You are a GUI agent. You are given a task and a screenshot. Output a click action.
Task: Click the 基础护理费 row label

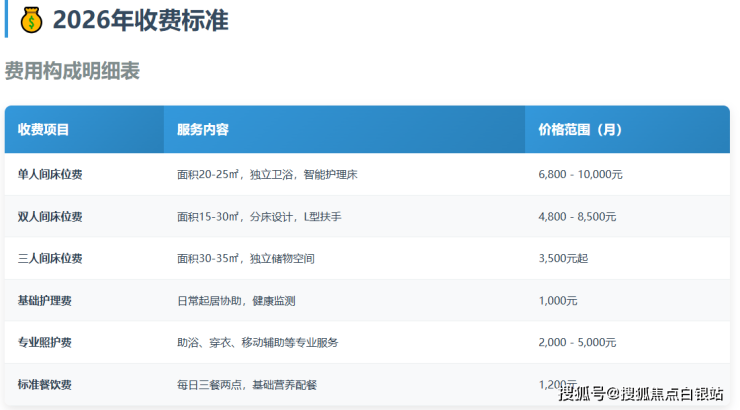pyautogui.click(x=44, y=300)
